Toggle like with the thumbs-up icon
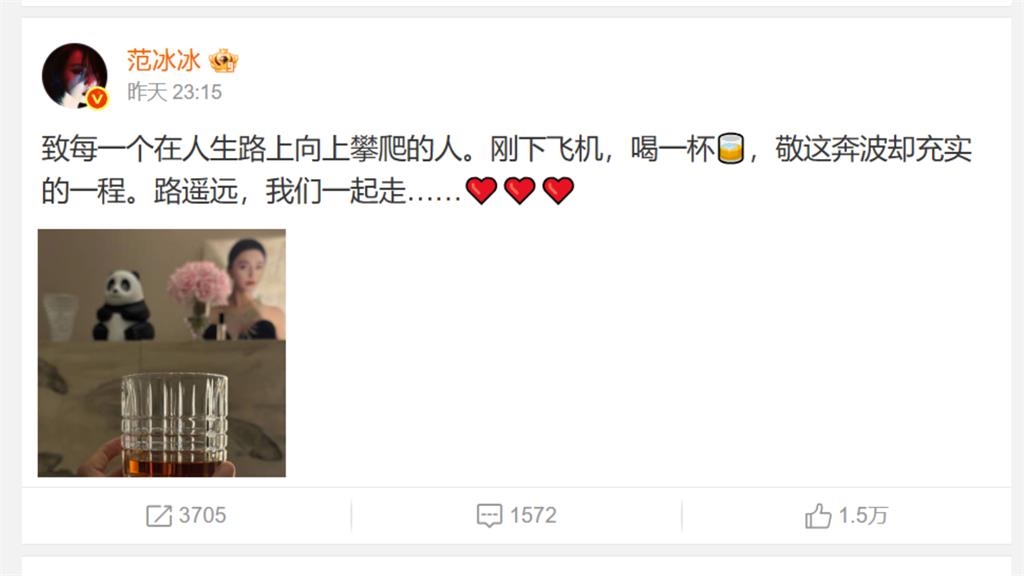 pyautogui.click(x=818, y=515)
